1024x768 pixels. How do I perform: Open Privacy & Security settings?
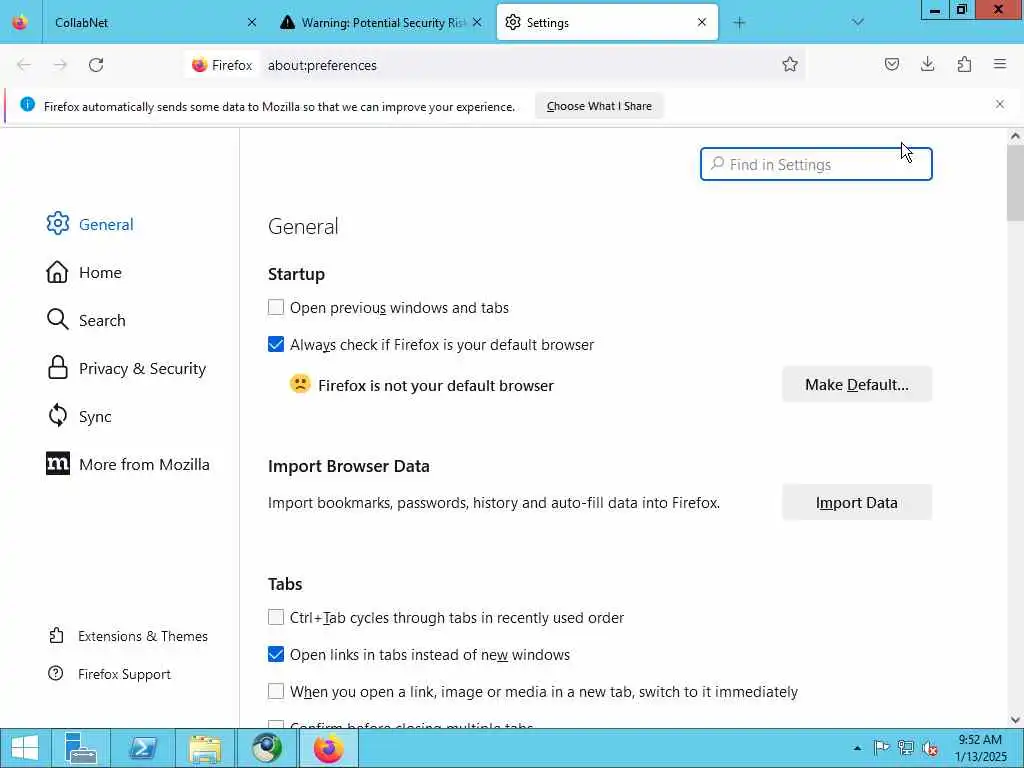point(126,368)
